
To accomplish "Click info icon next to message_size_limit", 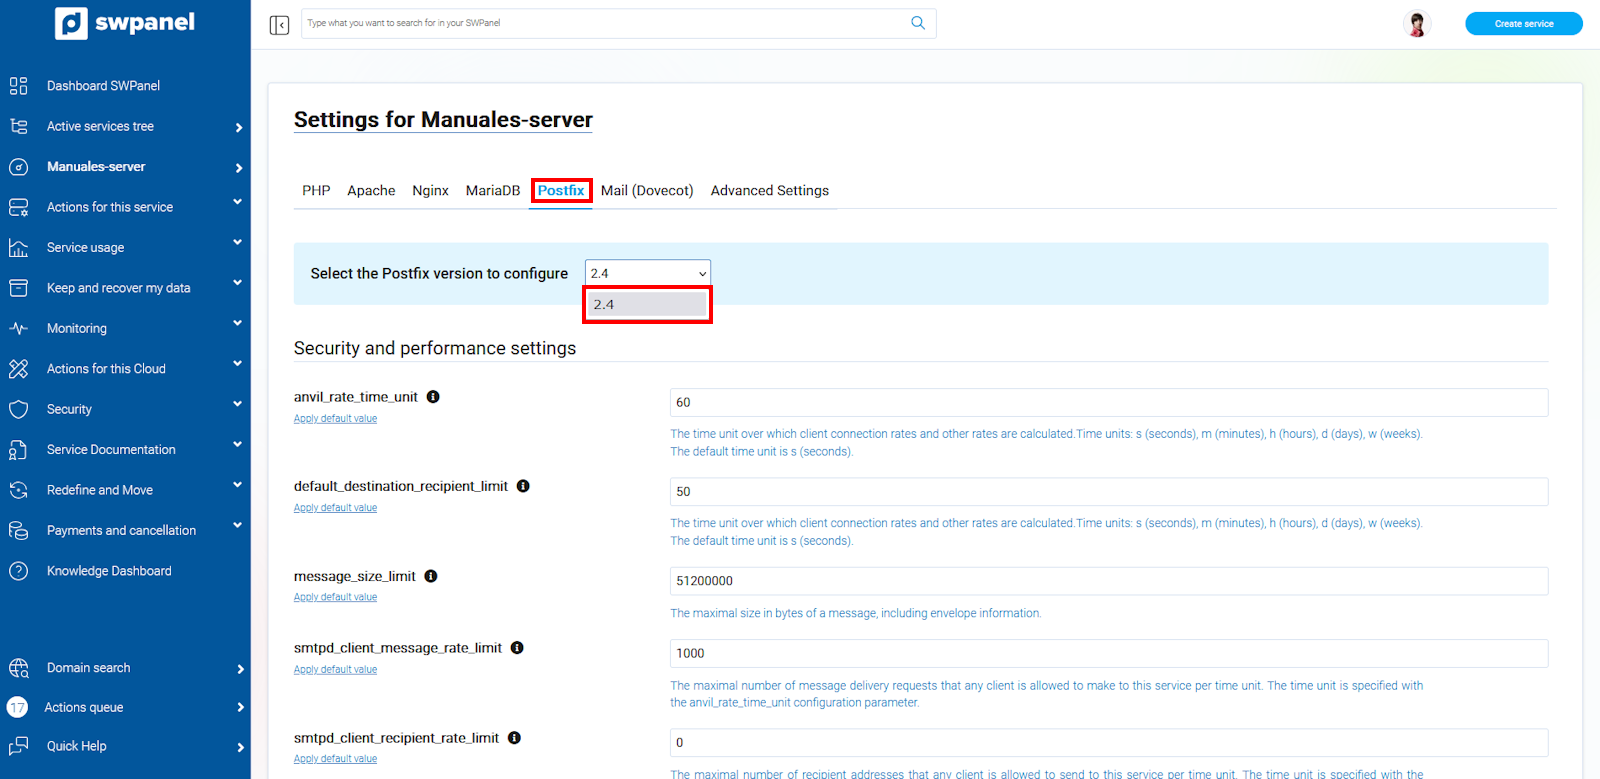I will 431,576.
